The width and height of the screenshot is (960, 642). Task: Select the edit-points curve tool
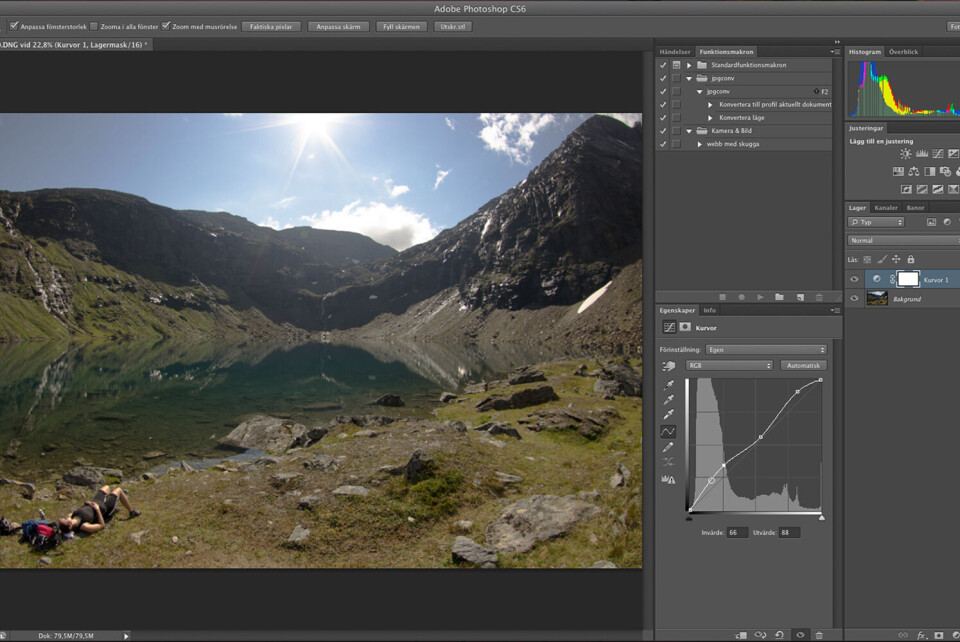669,431
